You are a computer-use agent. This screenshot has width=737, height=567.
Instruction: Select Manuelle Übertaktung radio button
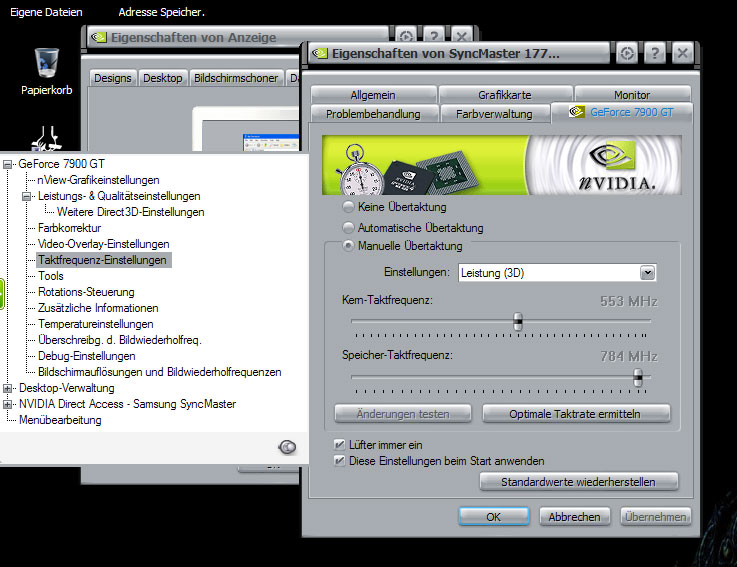pos(348,246)
